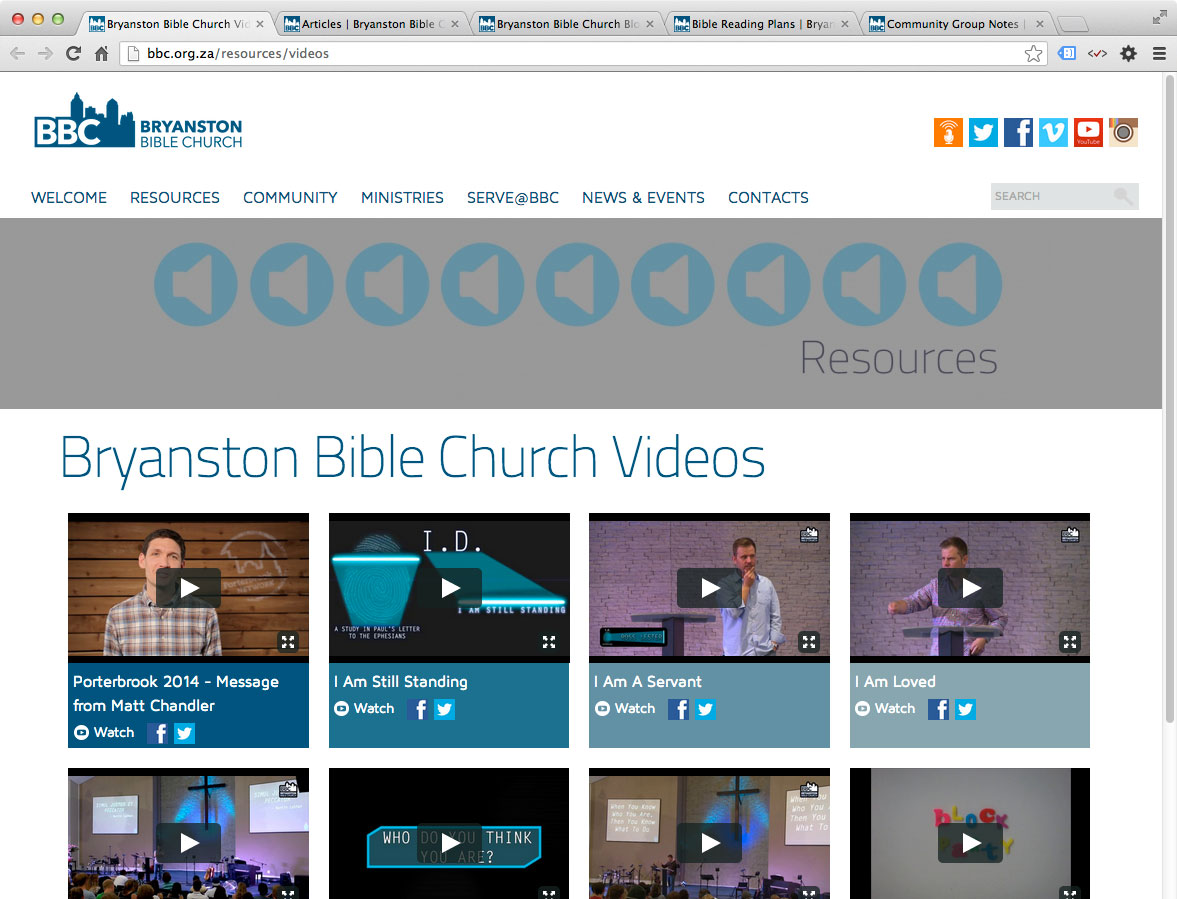Fullscreen the Porterbrook 2014 video

coord(288,642)
